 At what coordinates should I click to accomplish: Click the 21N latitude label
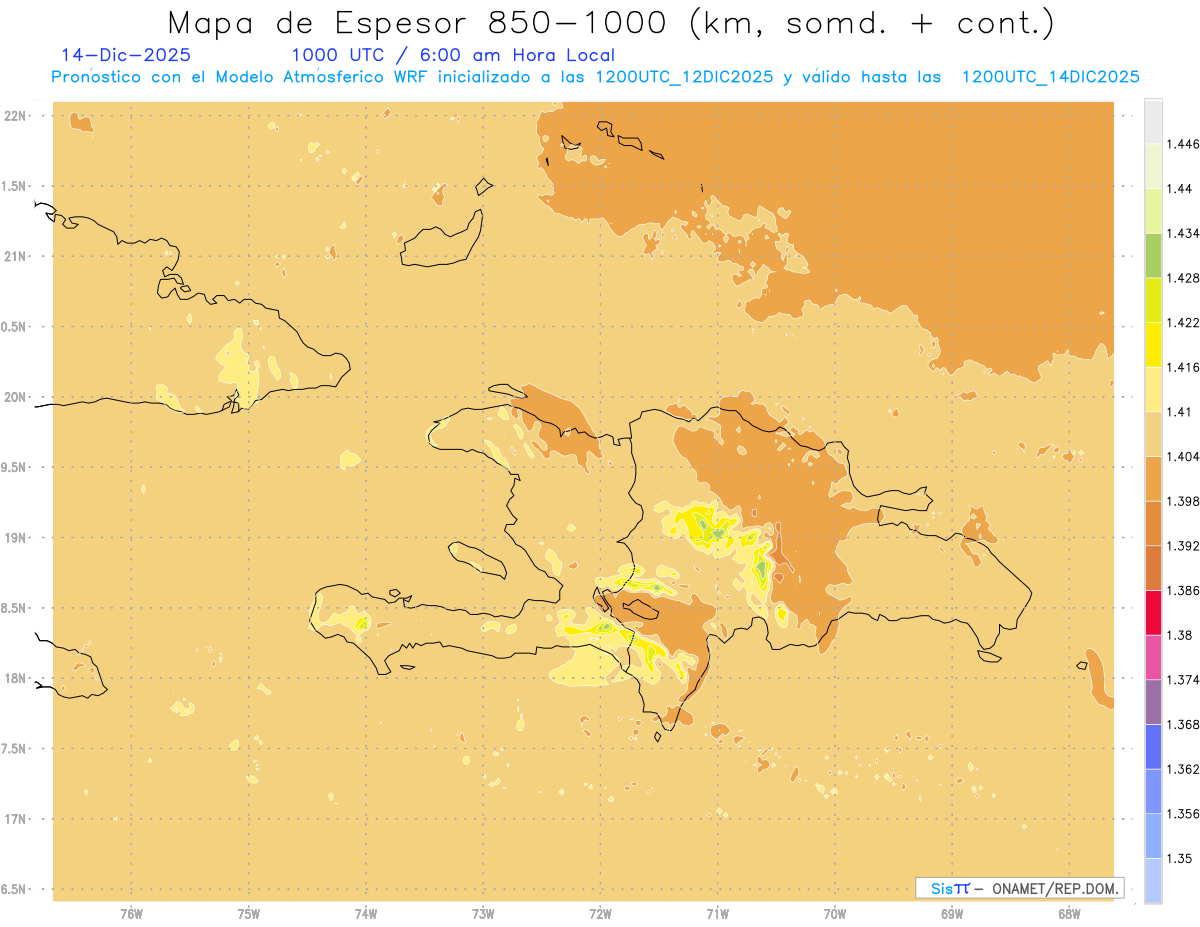pyautogui.click(x=17, y=256)
